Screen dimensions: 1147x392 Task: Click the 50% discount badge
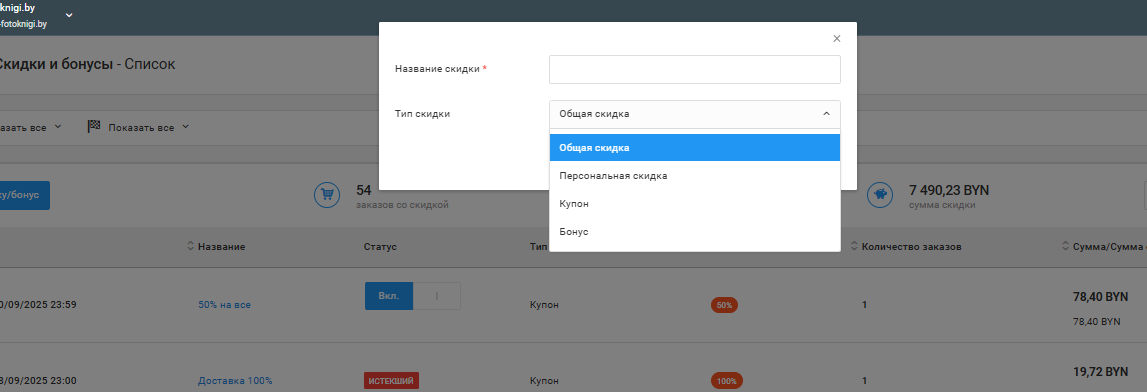pyautogui.click(x=724, y=305)
